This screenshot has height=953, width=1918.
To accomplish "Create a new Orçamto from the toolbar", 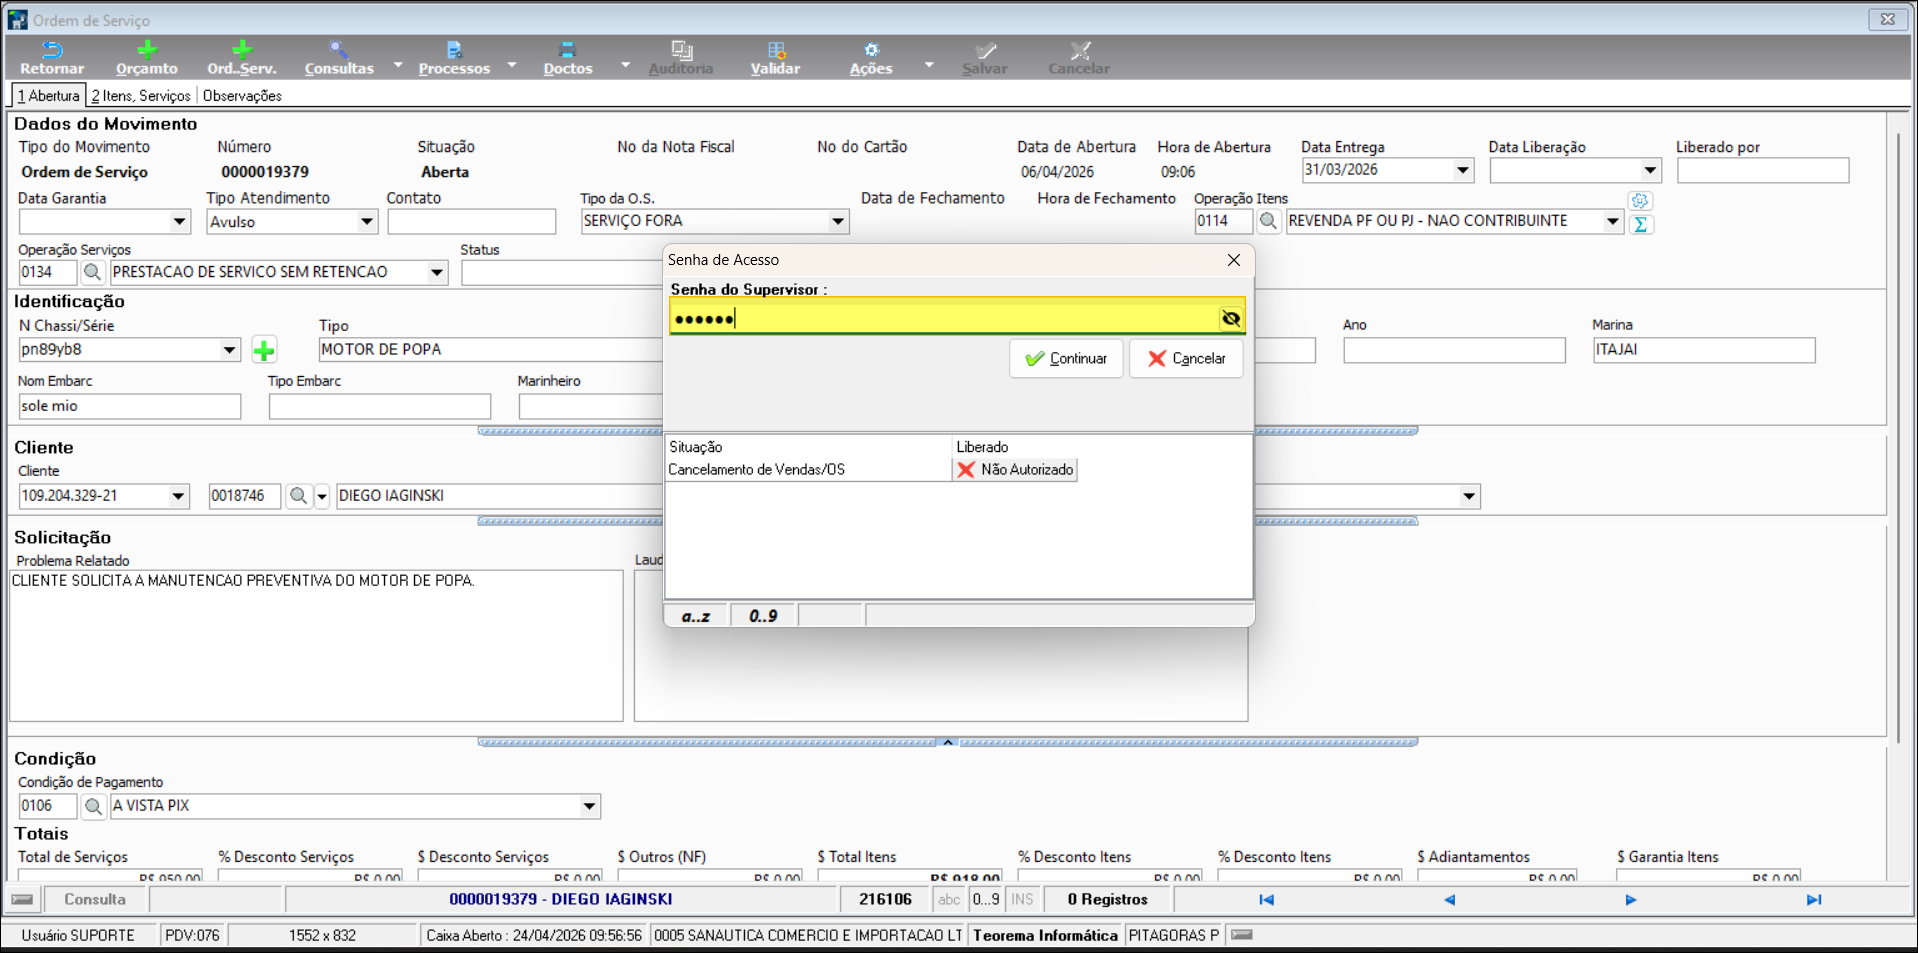I will (x=146, y=58).
